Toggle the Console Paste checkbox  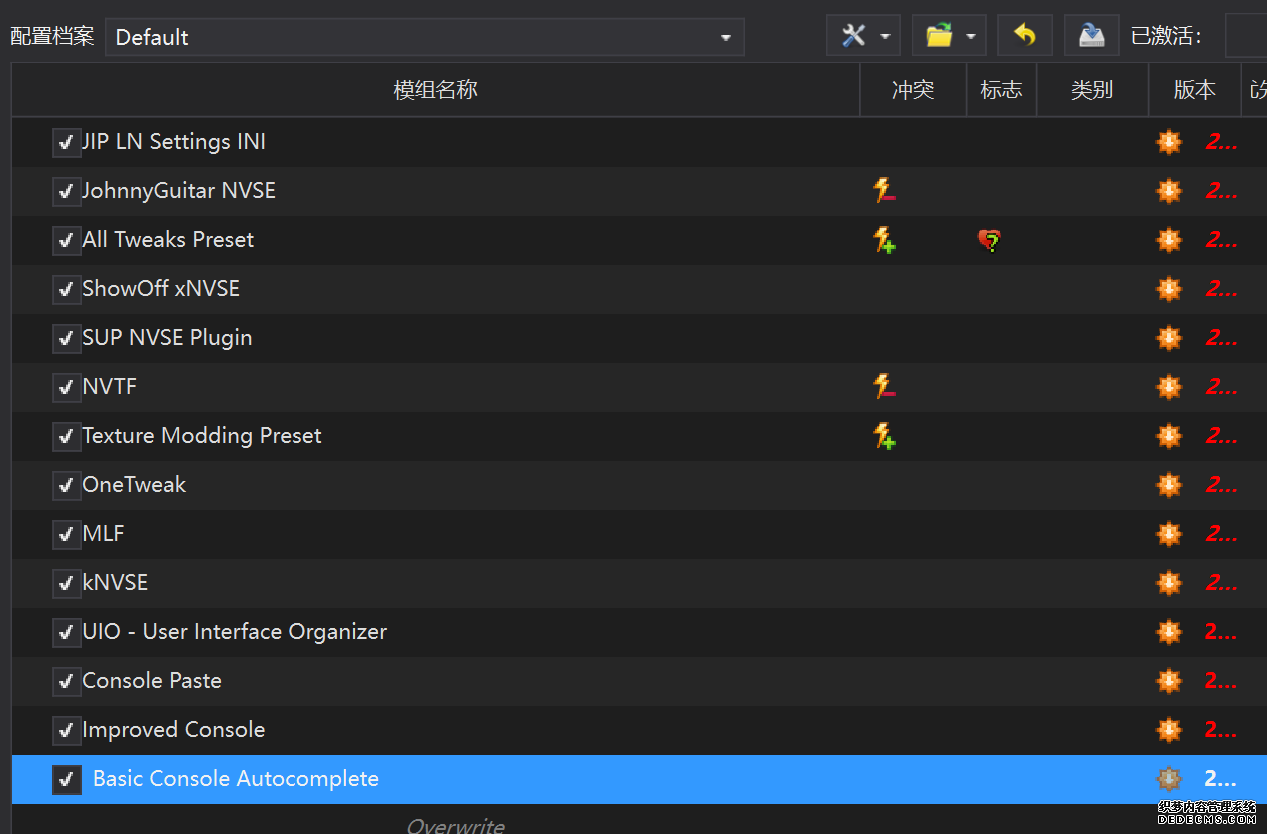click(66, 681)
